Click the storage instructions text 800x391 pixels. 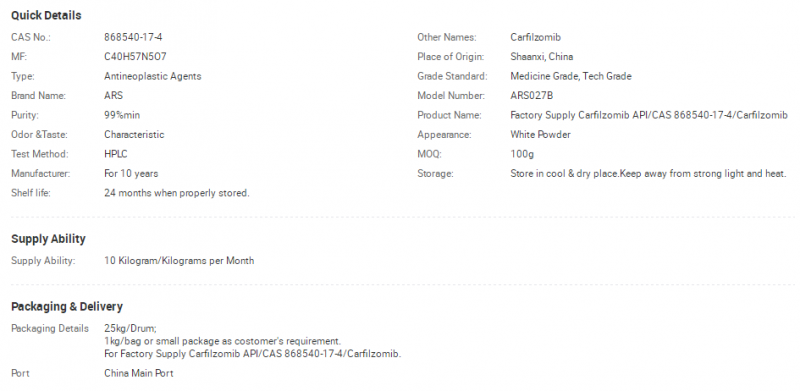pos(648,174)
